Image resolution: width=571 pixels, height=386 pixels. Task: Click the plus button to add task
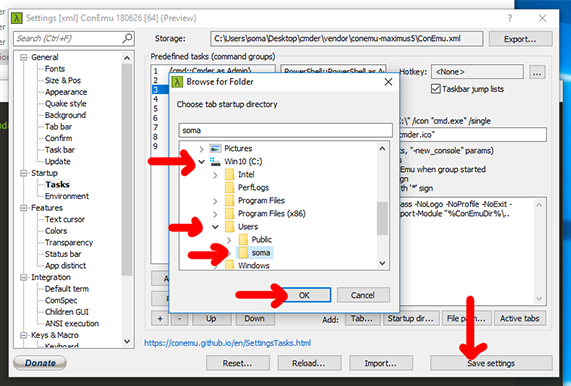pos(160,319)
